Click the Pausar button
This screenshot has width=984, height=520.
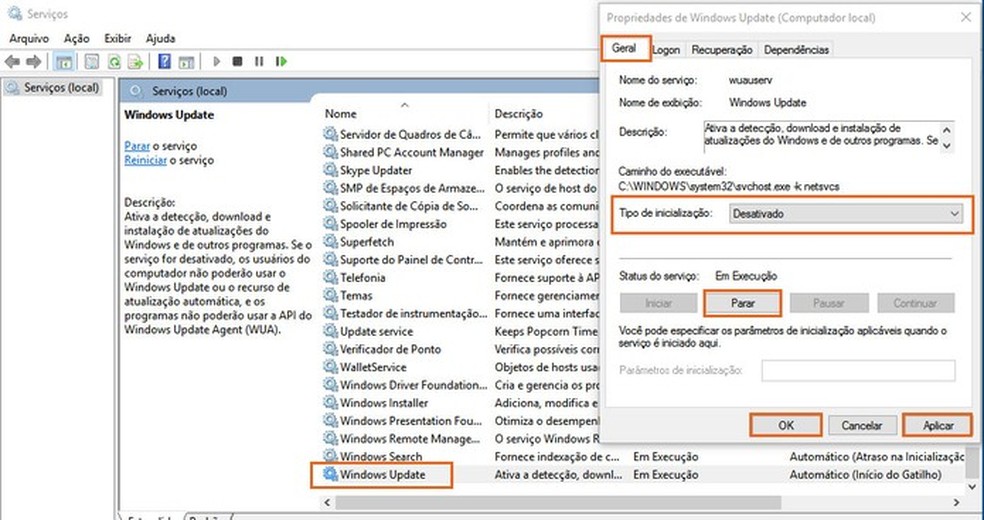pyautogui.click(x=828, y=303)
